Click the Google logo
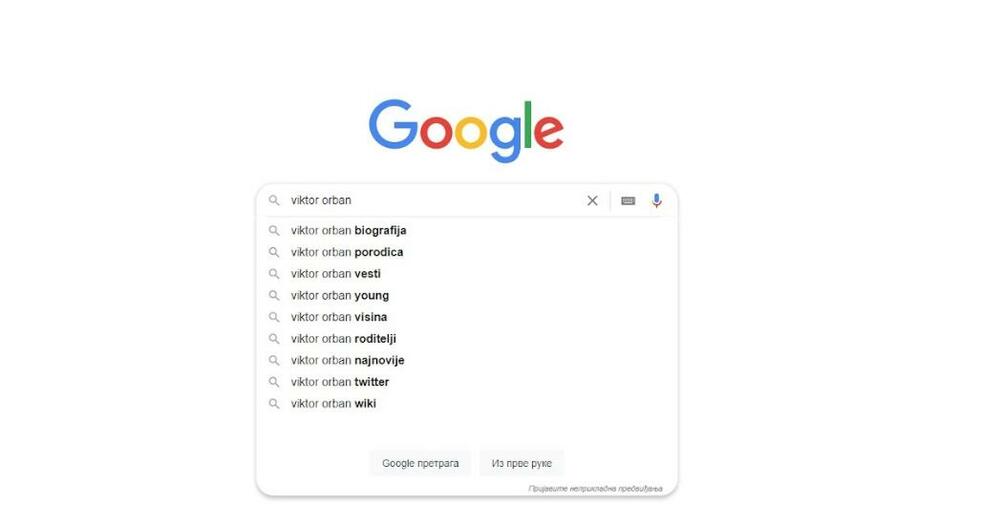This screenshot has width=1000, height=526. point(466,130)
